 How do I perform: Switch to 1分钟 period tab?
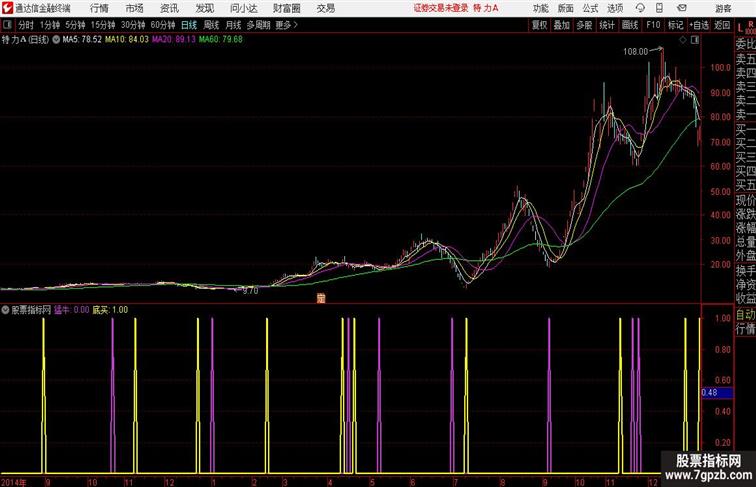(50, 25)
